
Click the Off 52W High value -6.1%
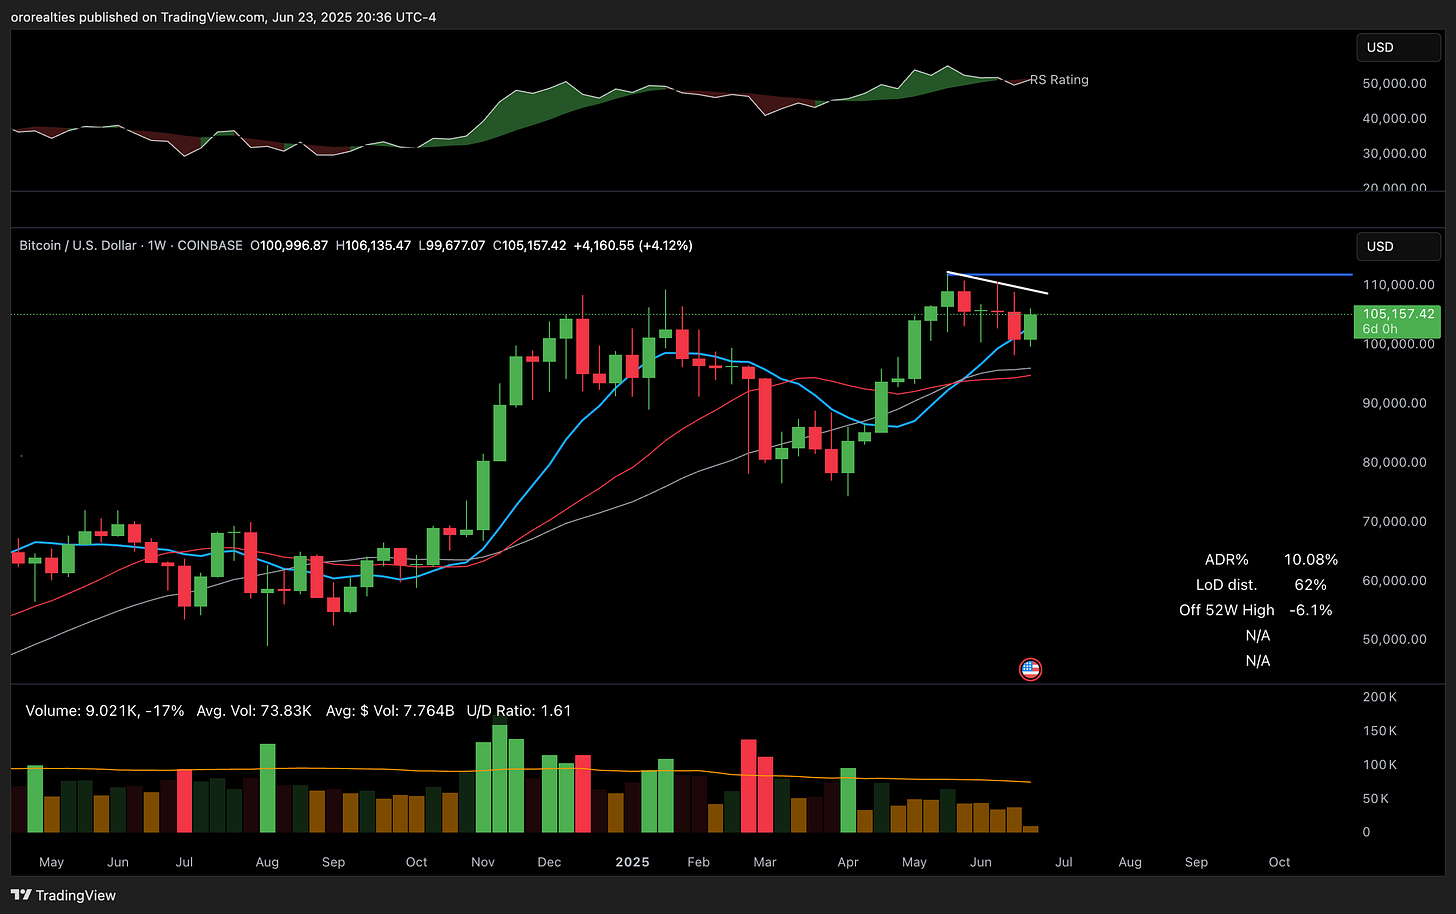click(x=1311, y=610)
